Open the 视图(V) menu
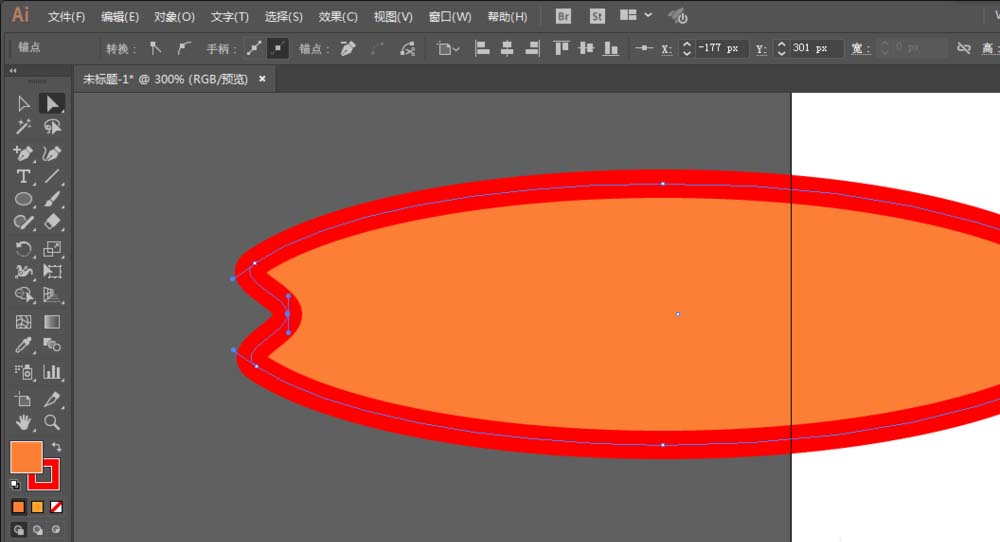This screenshot has height=542, width=1000. 393,17
